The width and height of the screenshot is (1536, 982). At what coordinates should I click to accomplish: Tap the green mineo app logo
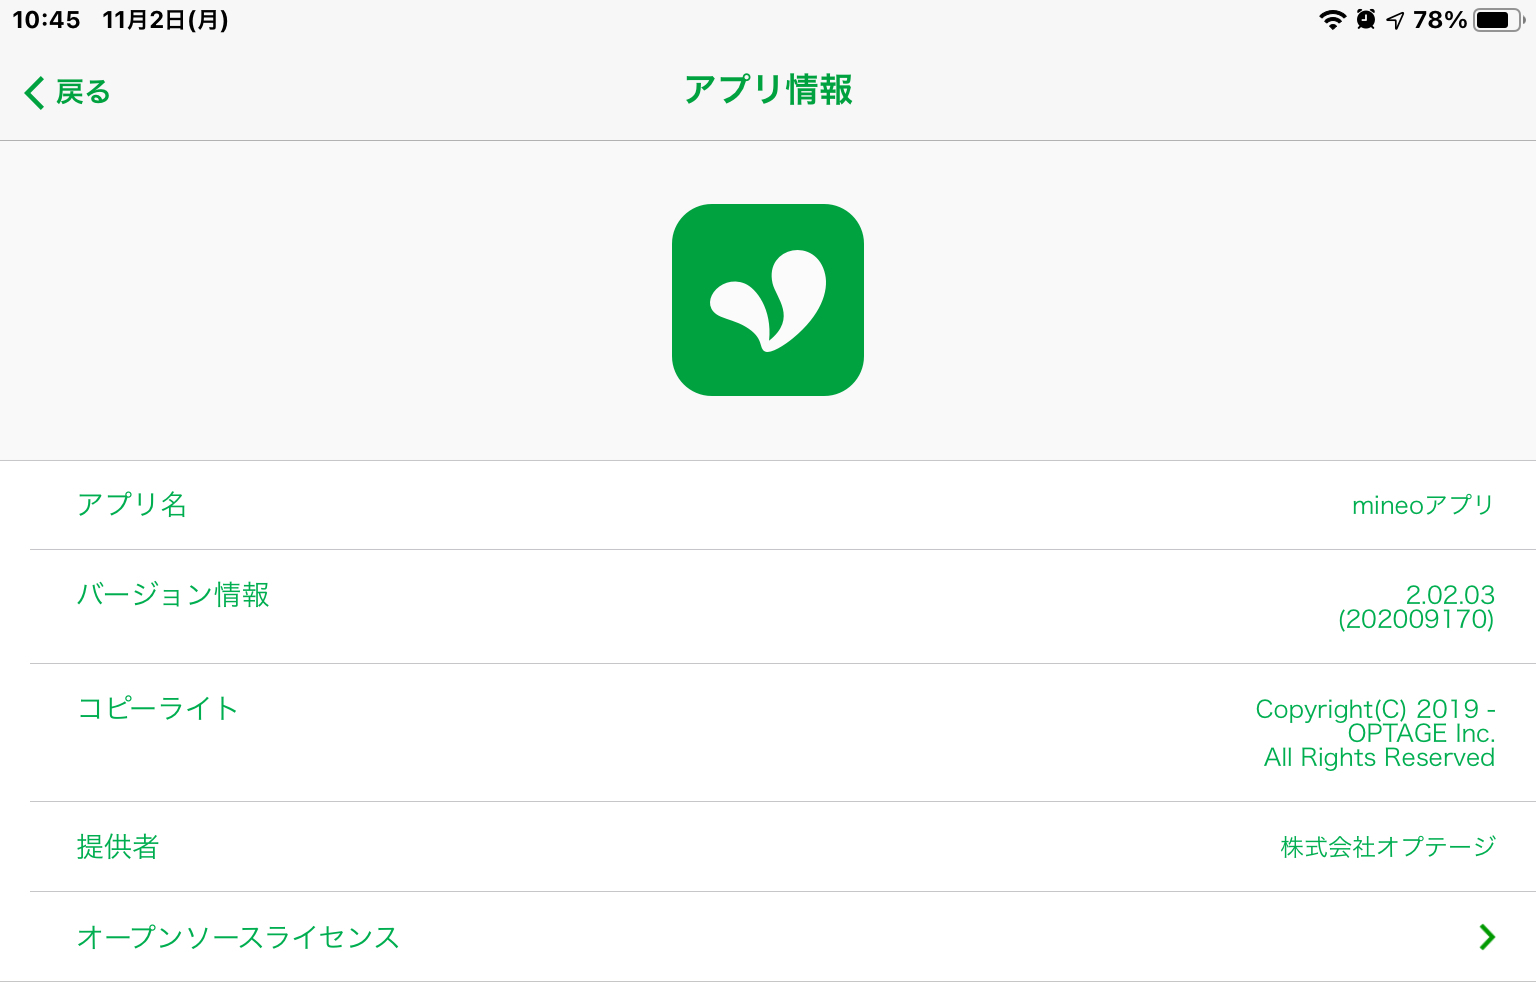768,300
